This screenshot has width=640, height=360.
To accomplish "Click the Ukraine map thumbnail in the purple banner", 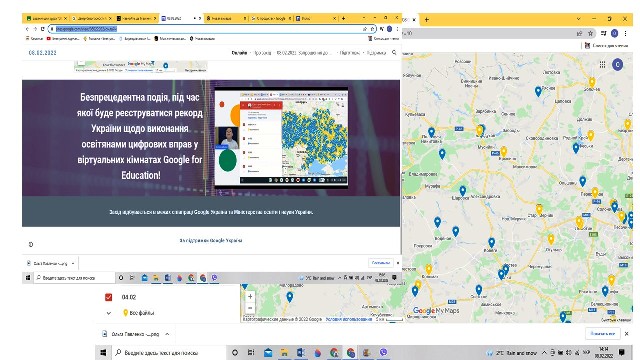I will pyautogui.click(x=281, y=138).
